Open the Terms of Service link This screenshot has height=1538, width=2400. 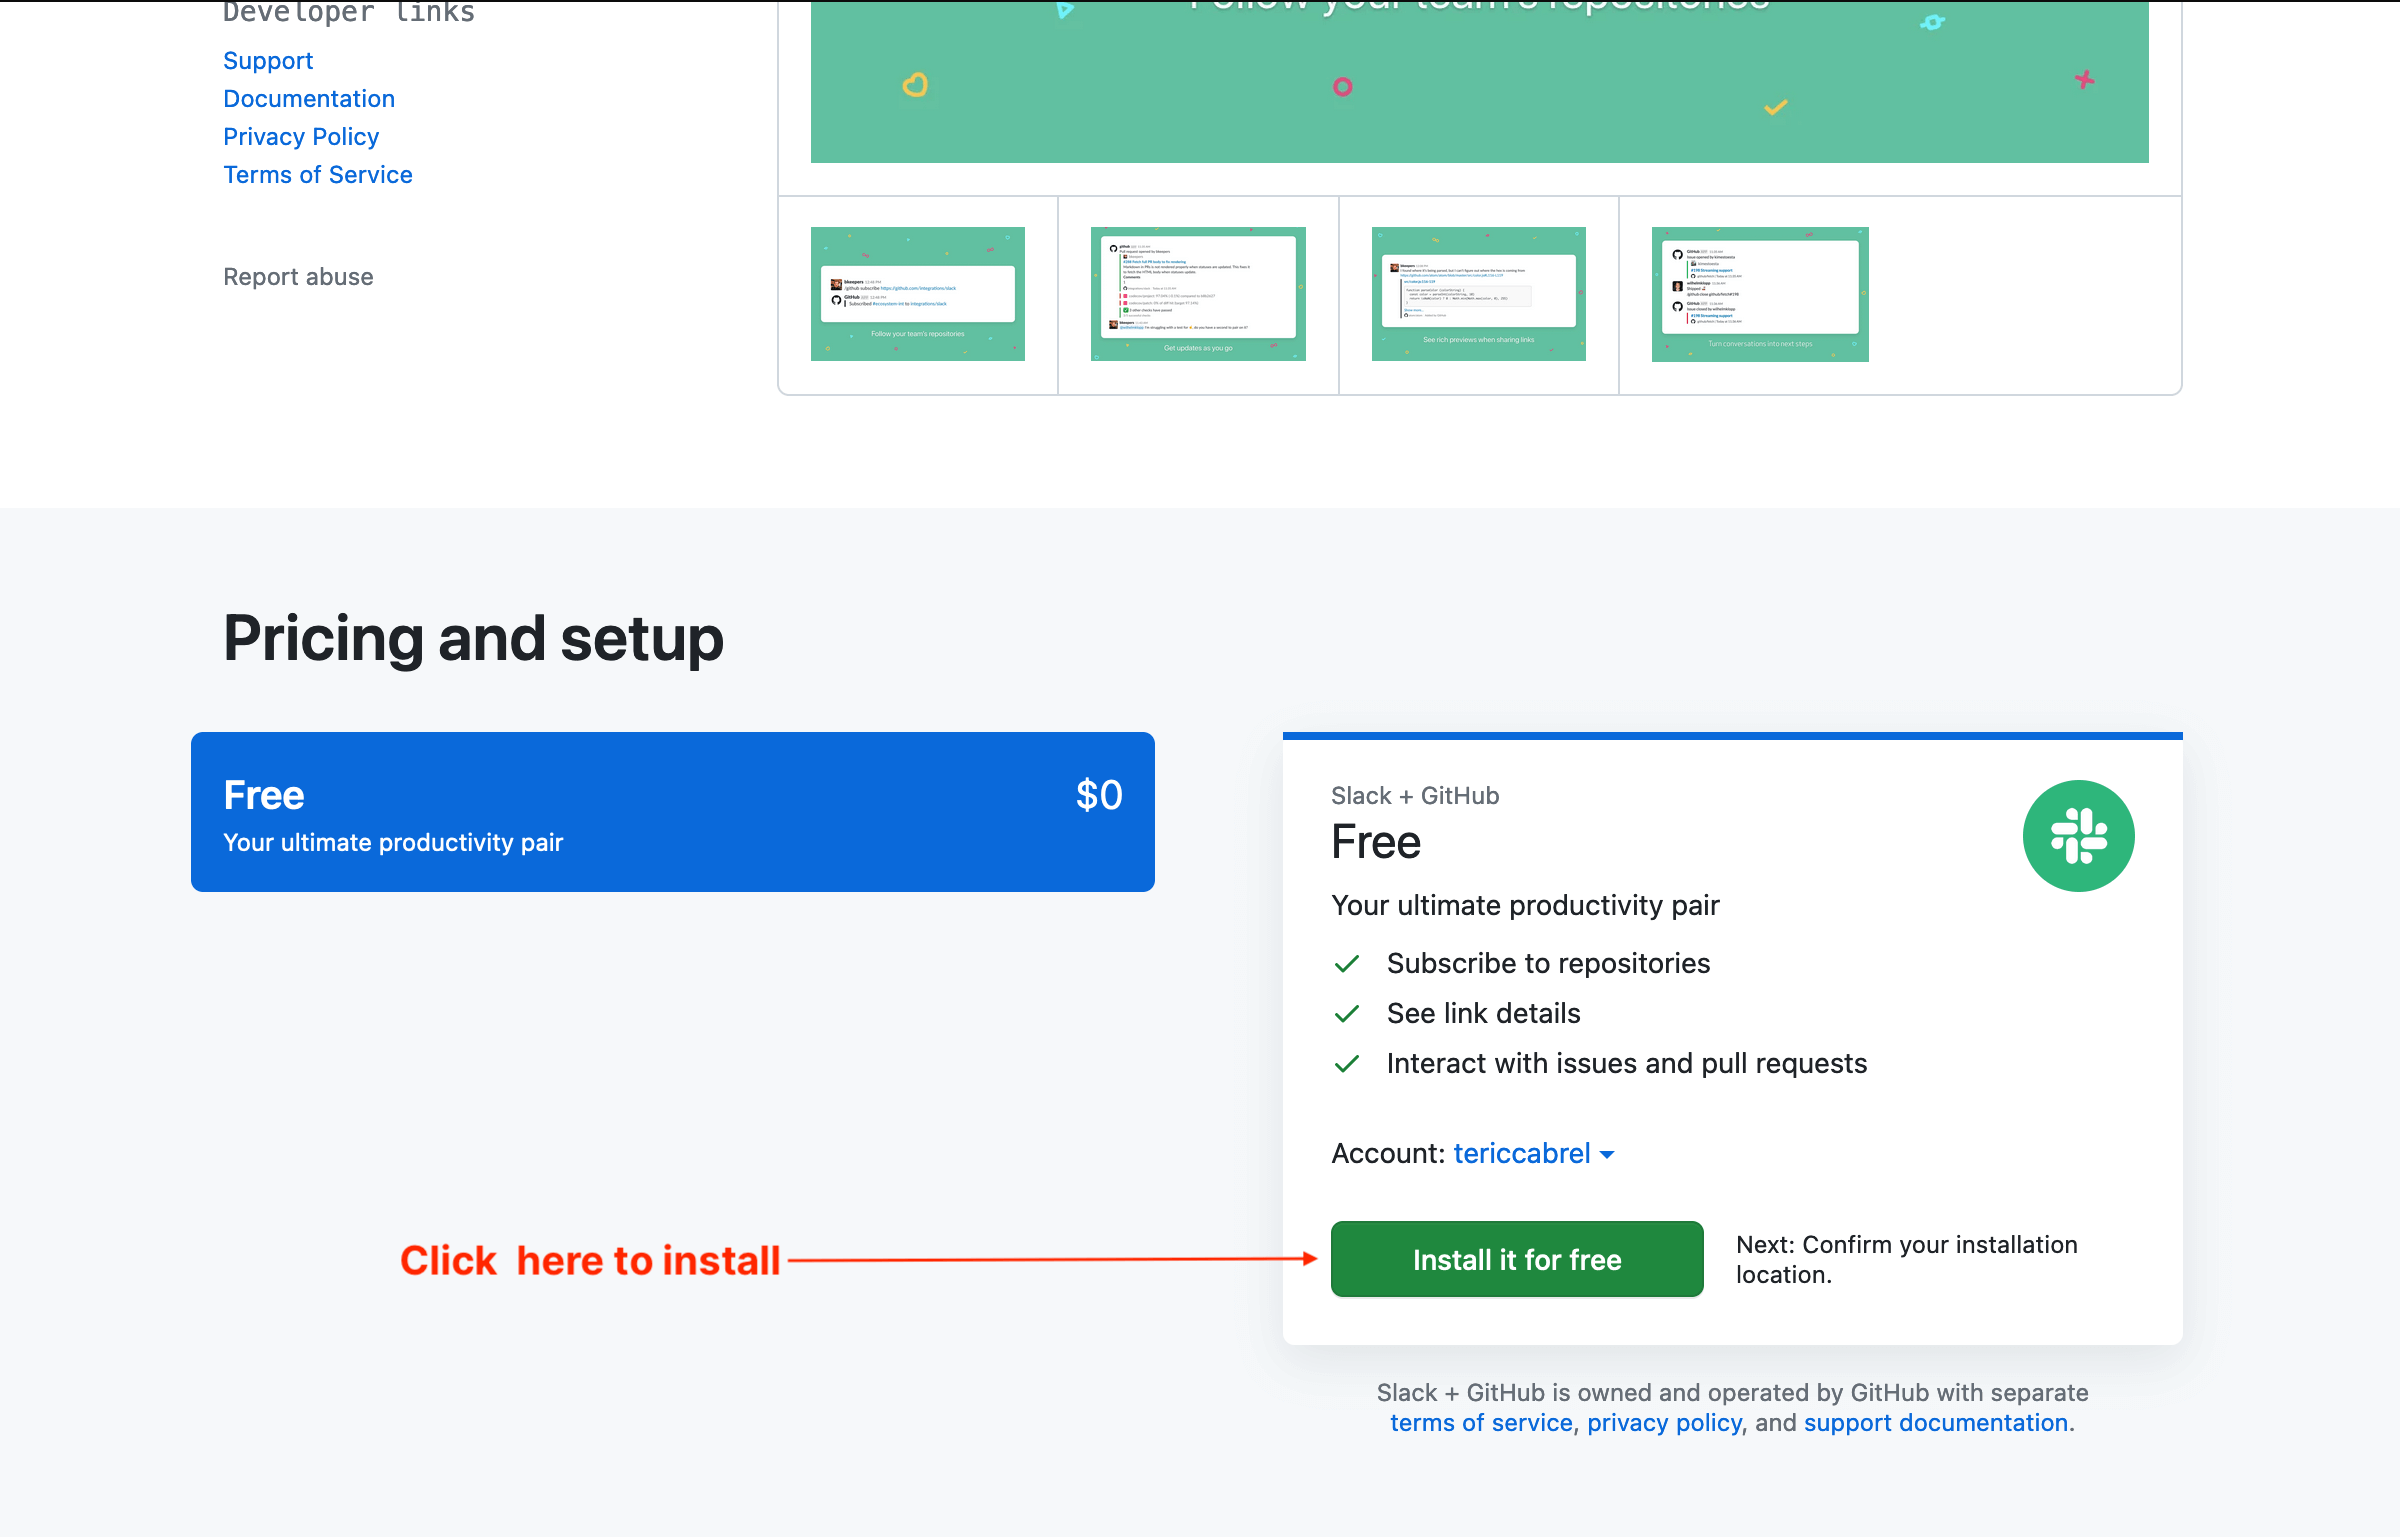coord(318,174)
